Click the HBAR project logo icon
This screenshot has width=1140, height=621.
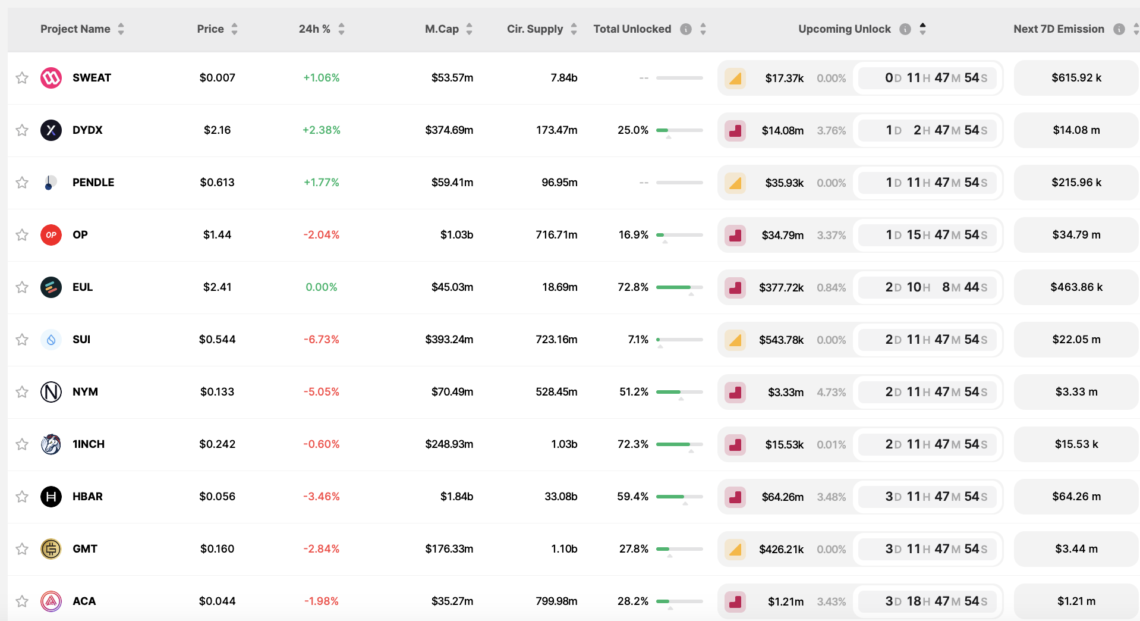tap(51, 497)
